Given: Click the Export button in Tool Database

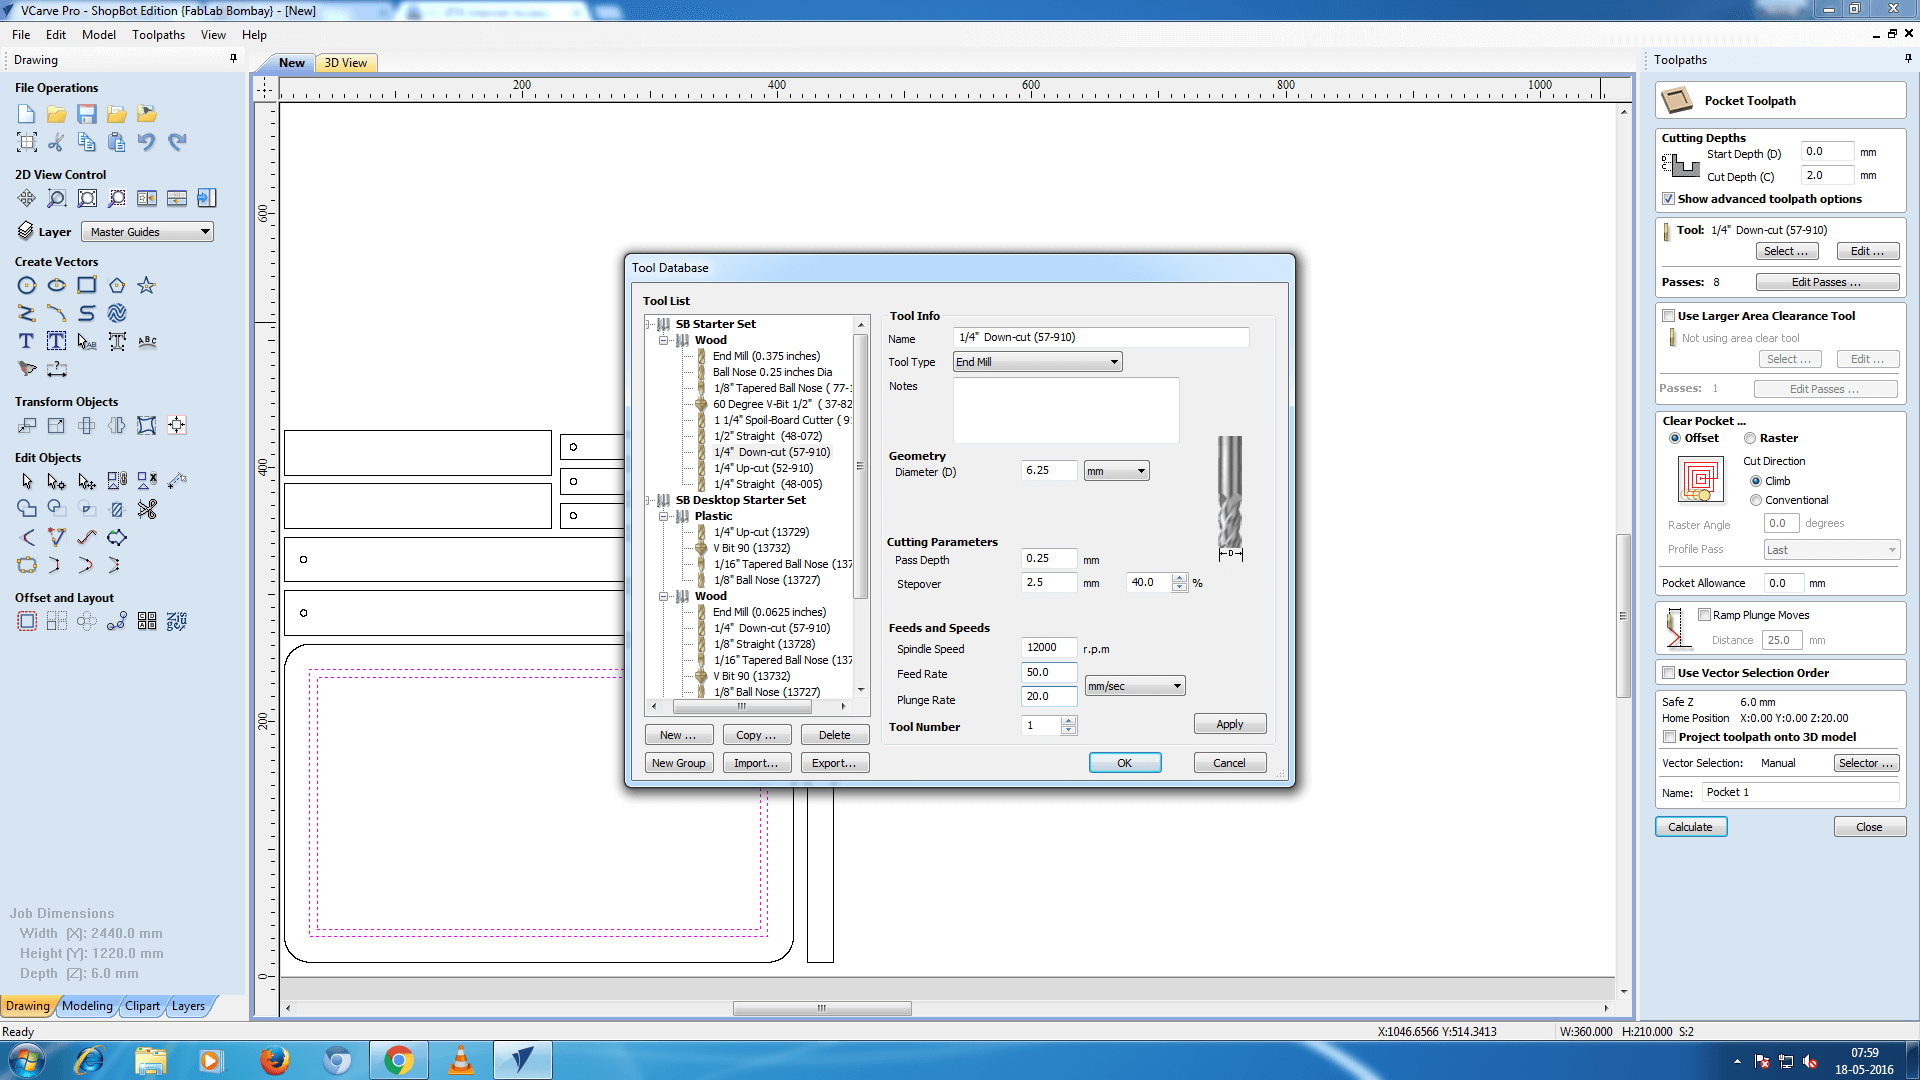Looking at the screenshot, I should click(x=834, y=763).
